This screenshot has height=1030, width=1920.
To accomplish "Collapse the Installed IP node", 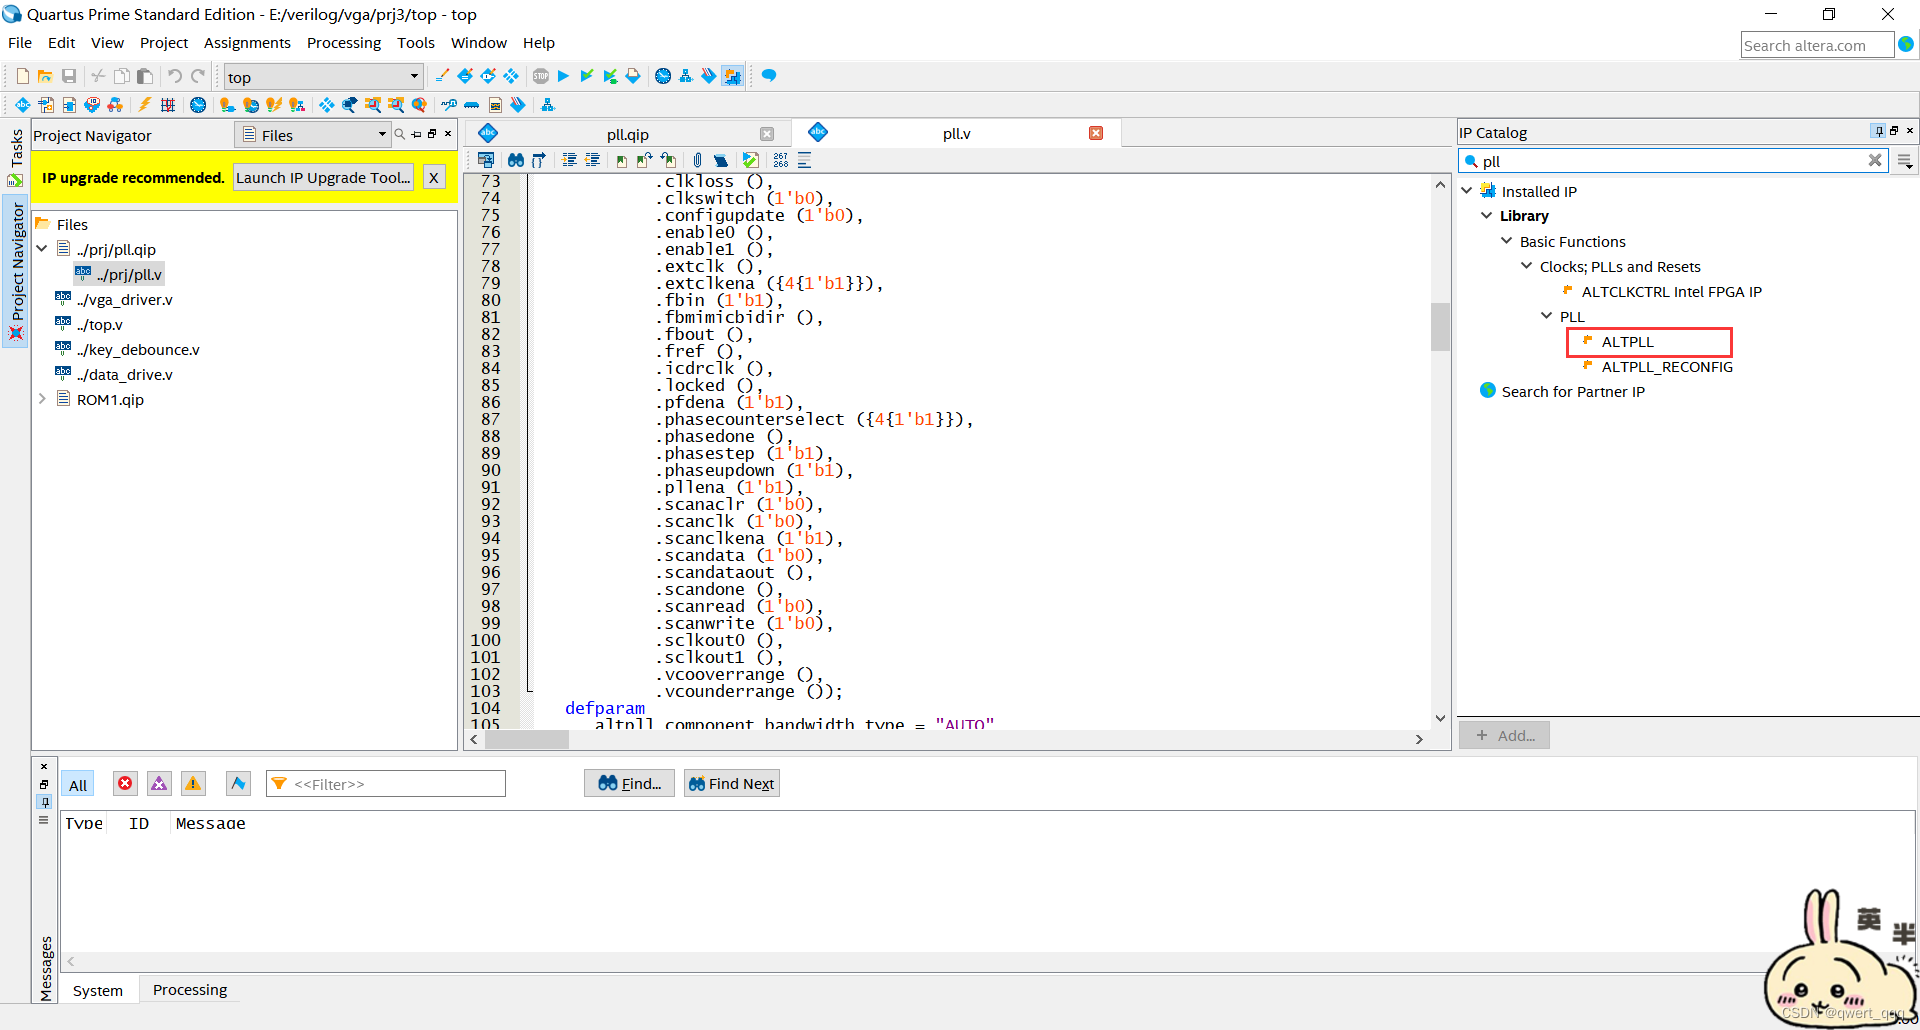I will tap(1467, 191).
